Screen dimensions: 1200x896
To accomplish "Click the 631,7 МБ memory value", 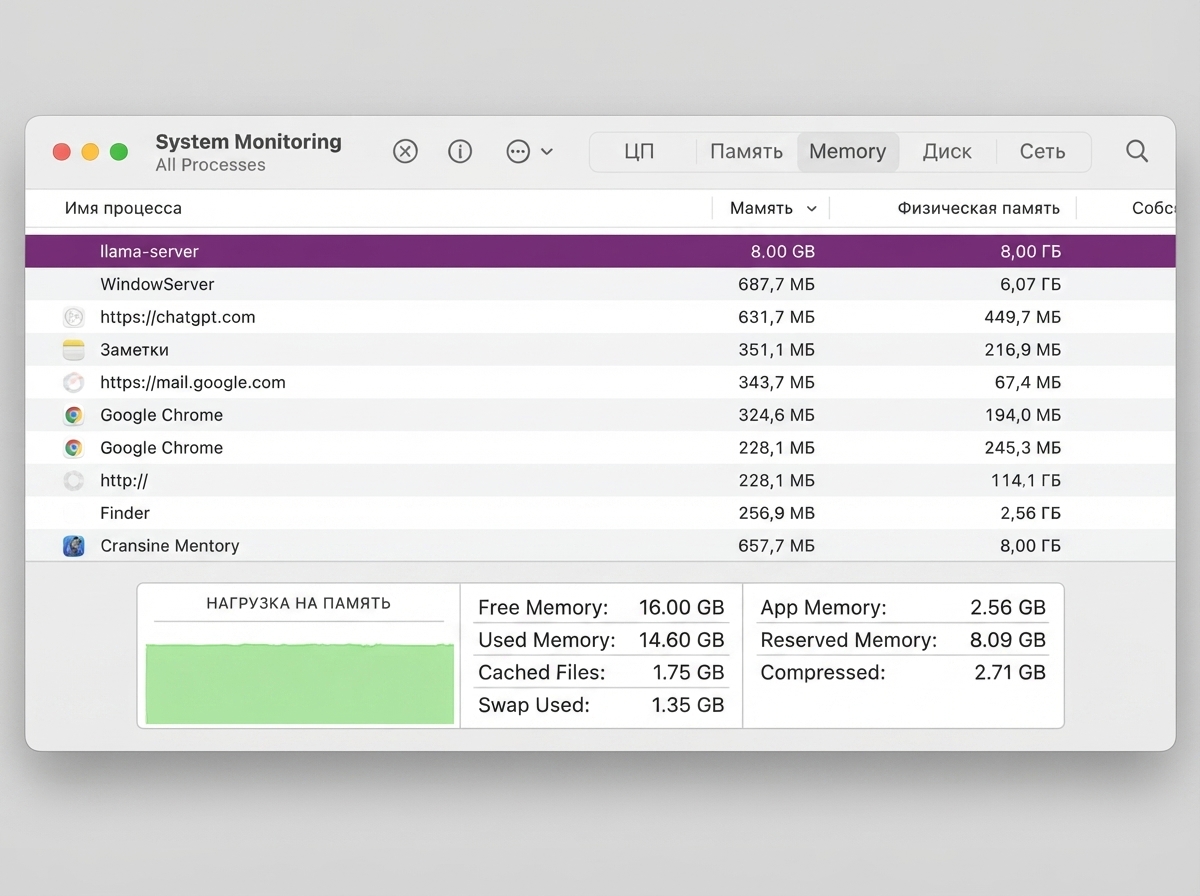I will (776, 317).
